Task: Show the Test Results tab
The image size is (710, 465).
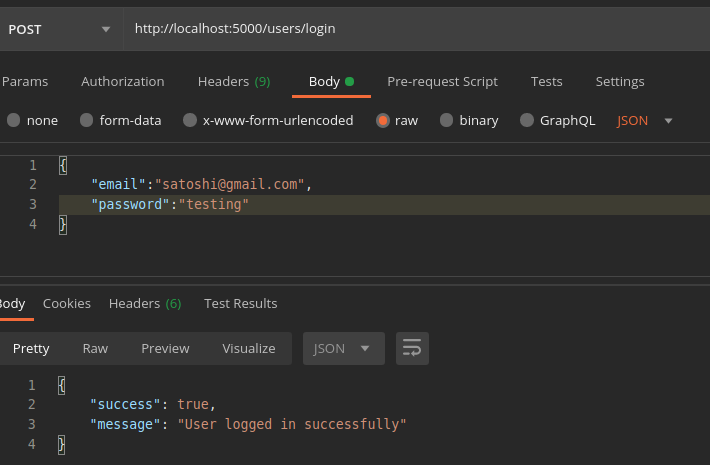Action: click(x=240, y=303)
